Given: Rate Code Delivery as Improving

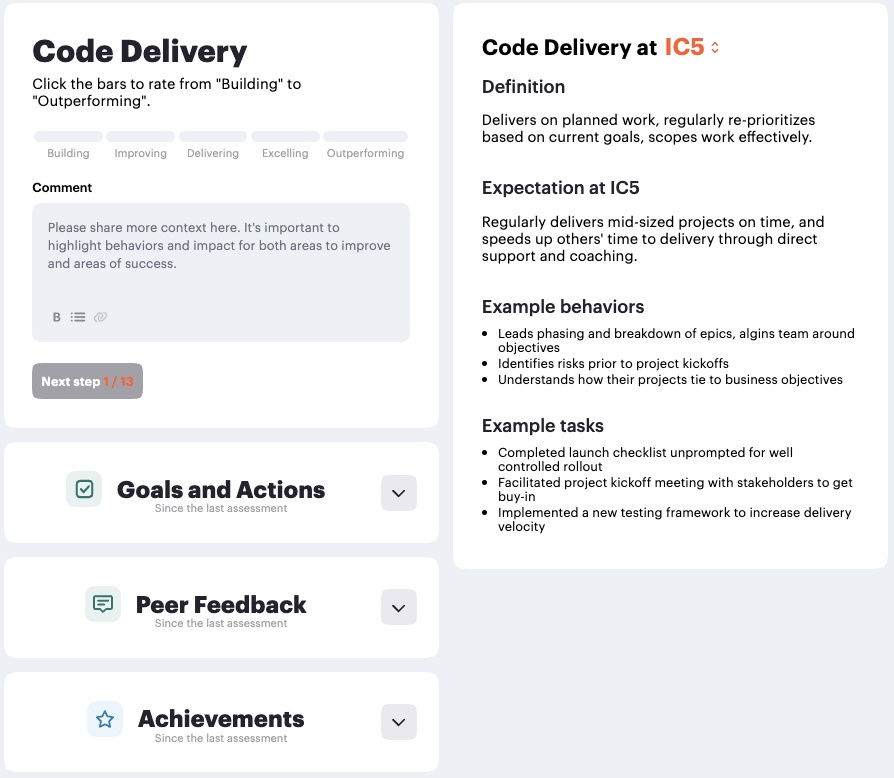Looking at the screenshot, I should [140, 137].
